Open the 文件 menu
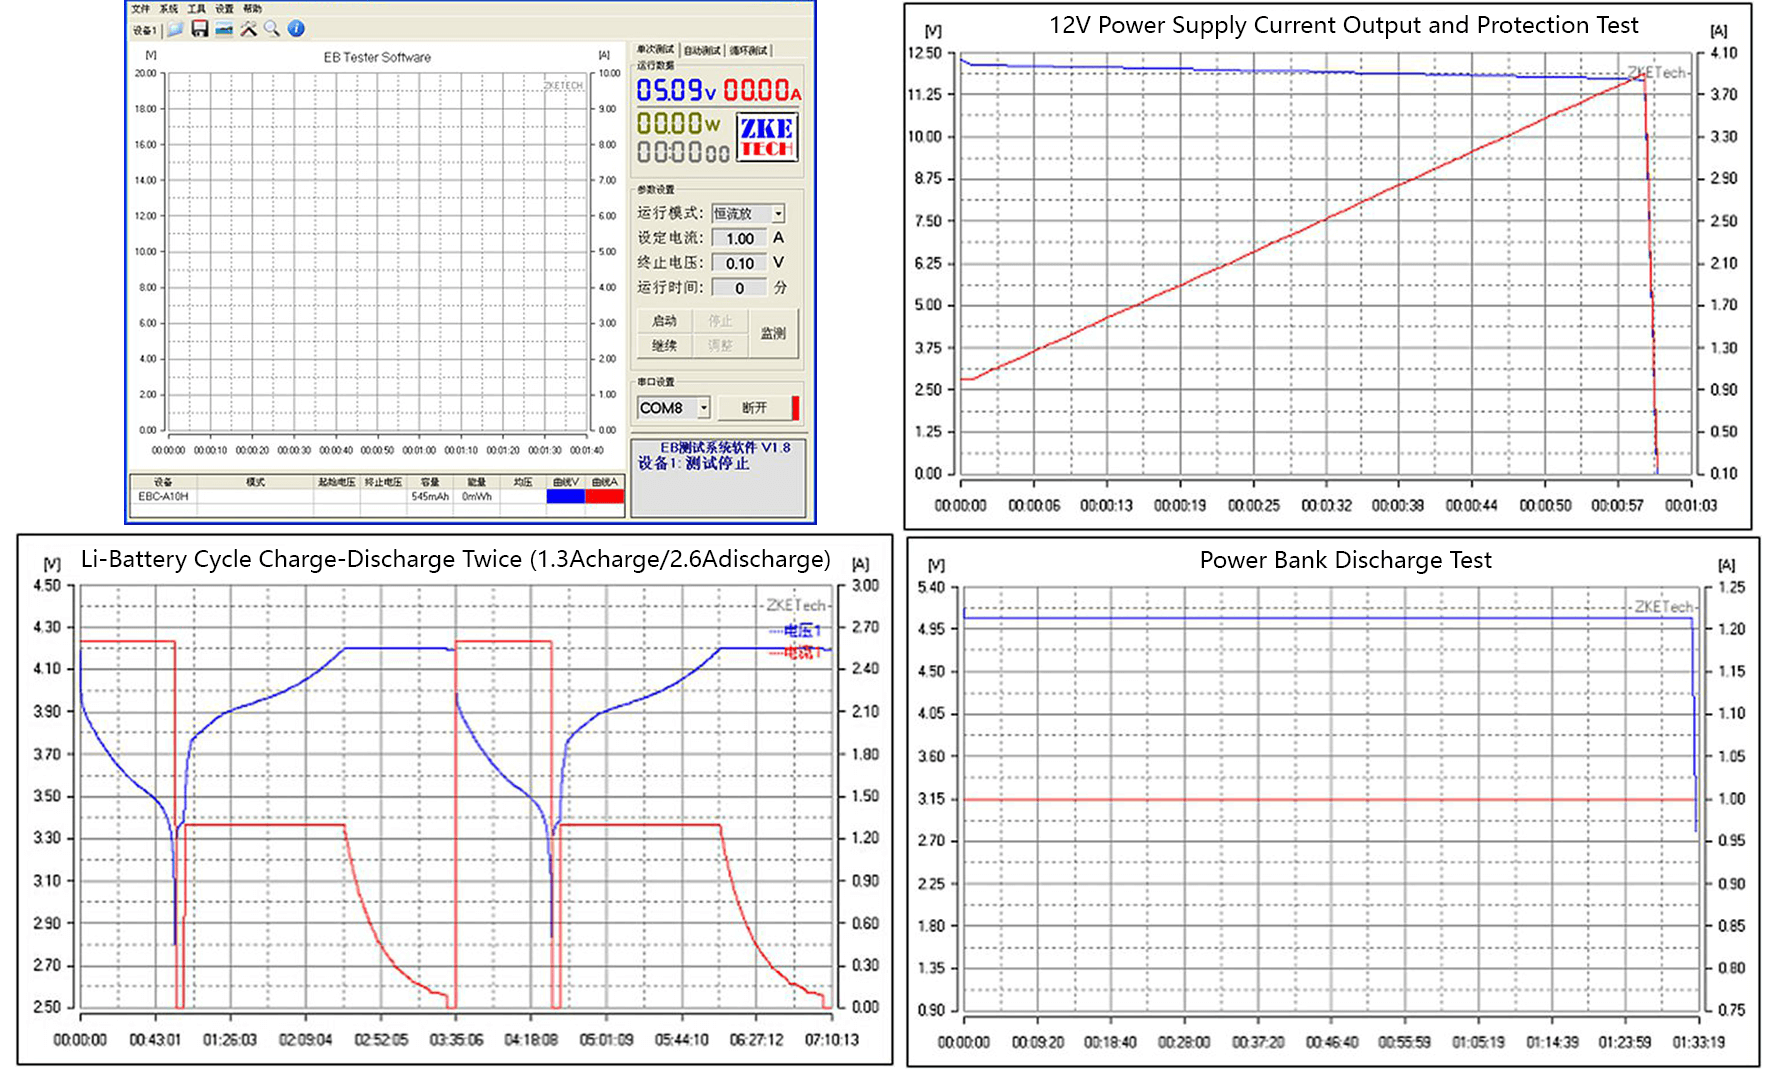The image size is (1774, 1080). 141,9
